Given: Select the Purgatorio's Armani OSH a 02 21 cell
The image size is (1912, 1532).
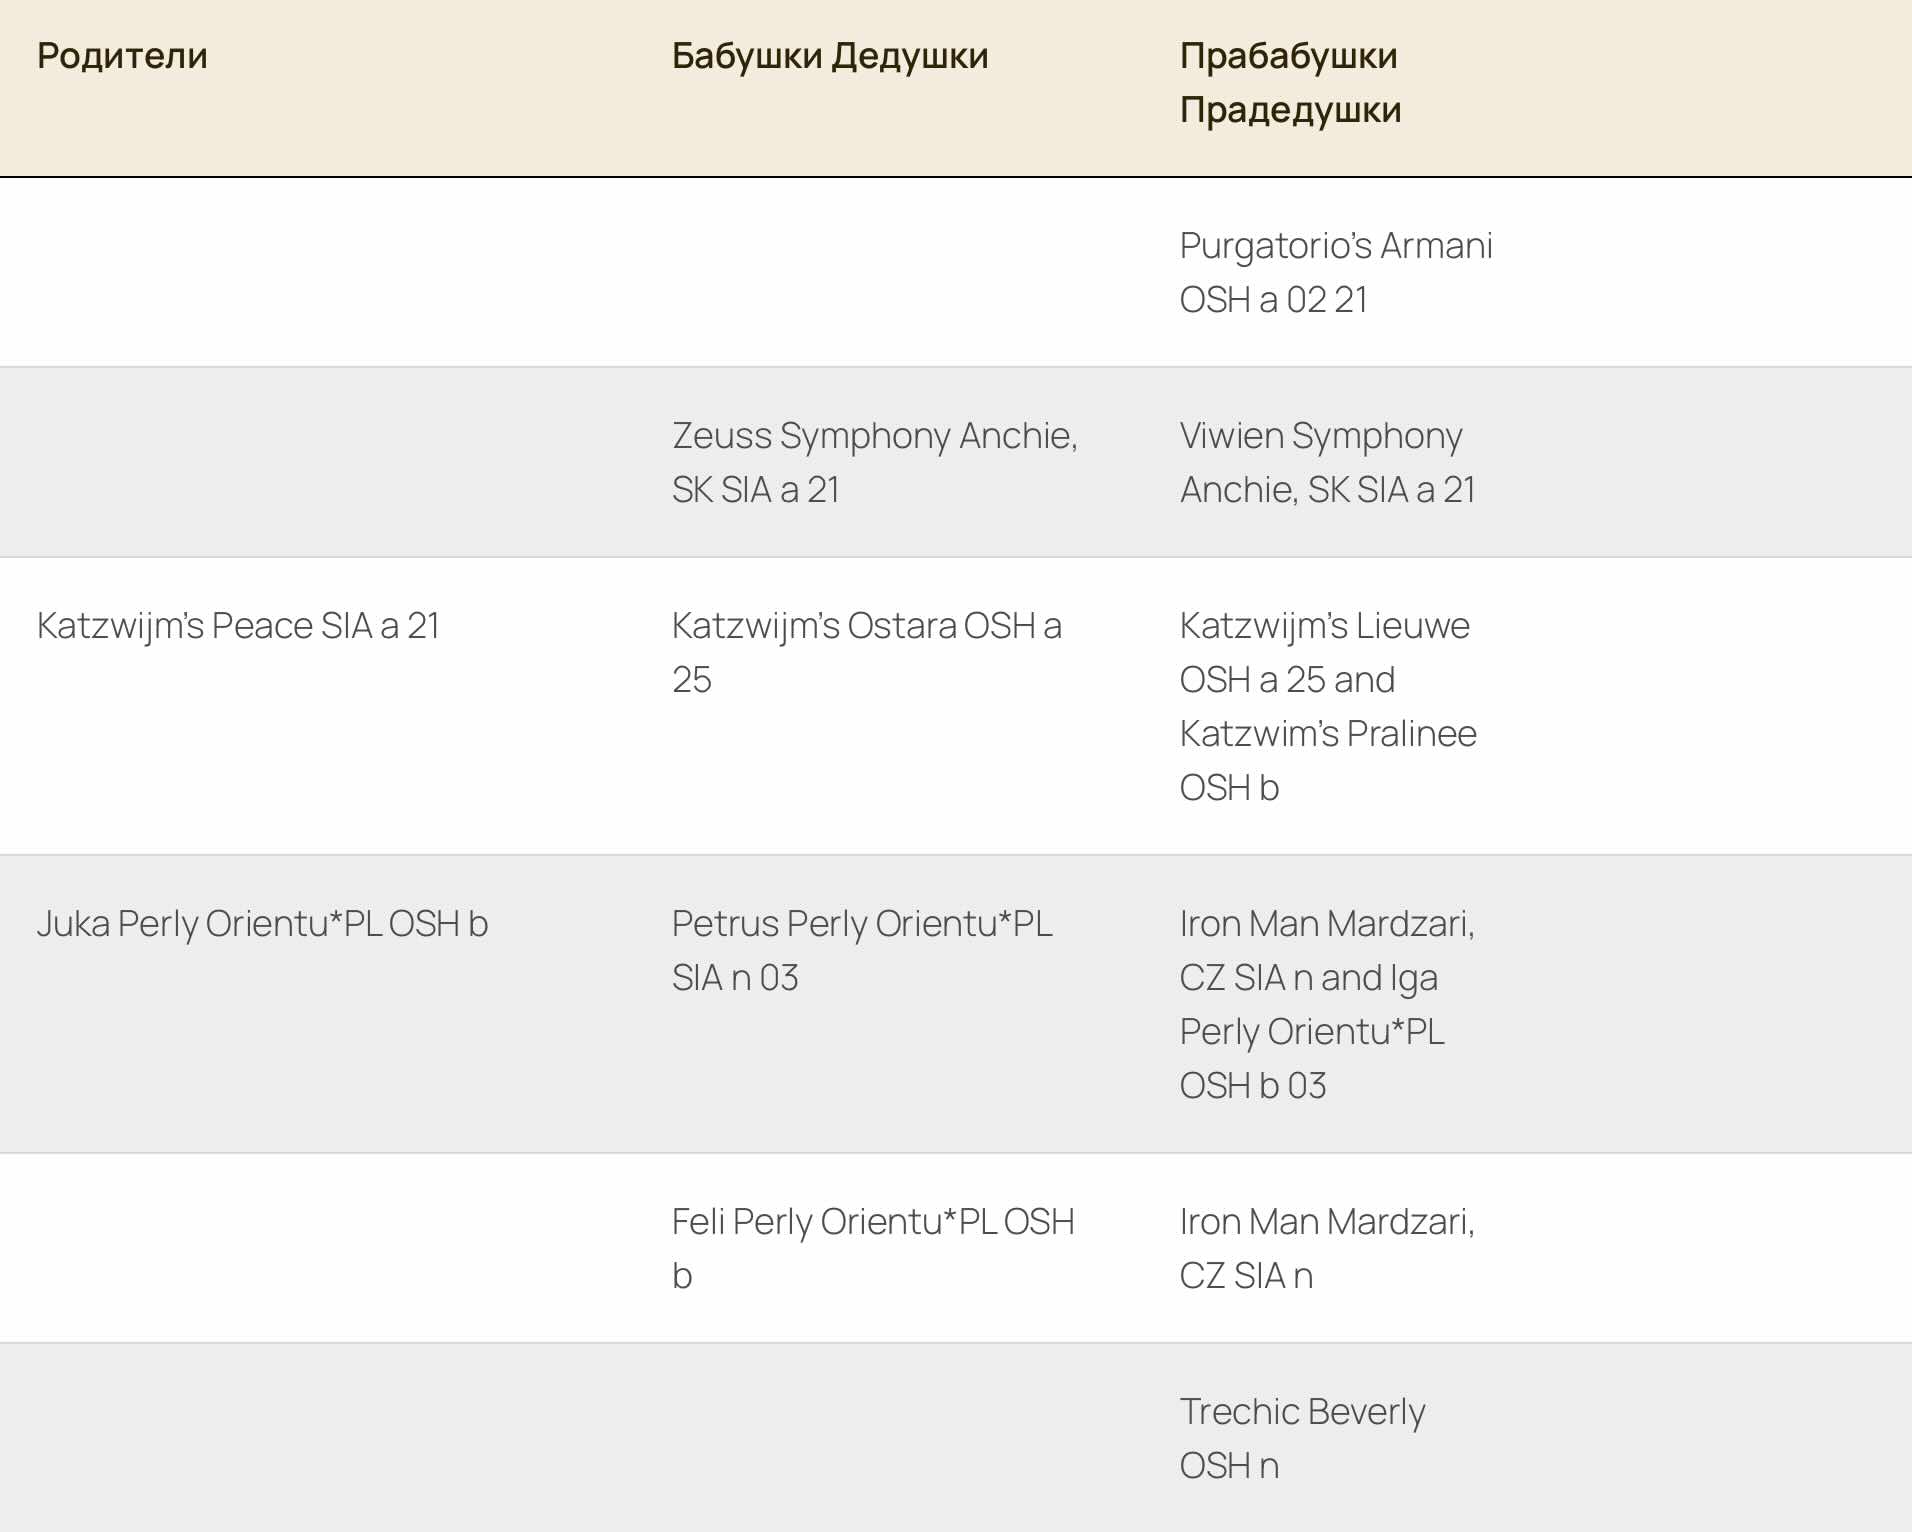Looking at the screenshot, I should click(x=1336, y=272).
